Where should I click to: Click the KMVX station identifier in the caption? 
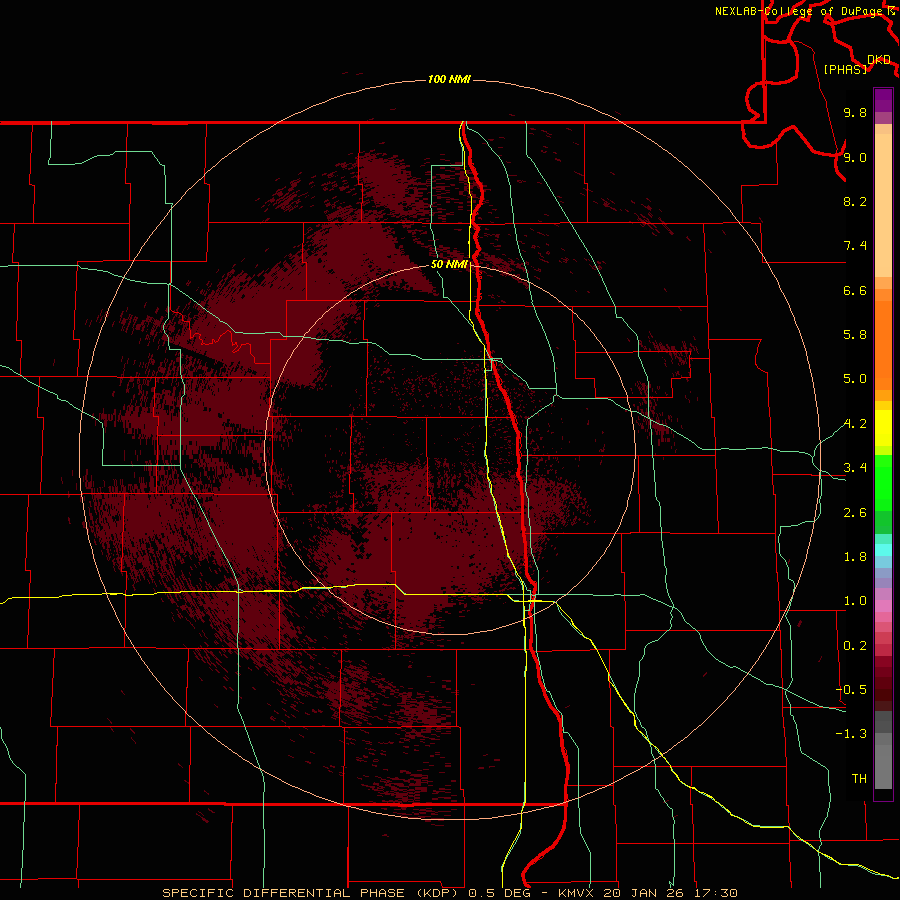(574, 893)
